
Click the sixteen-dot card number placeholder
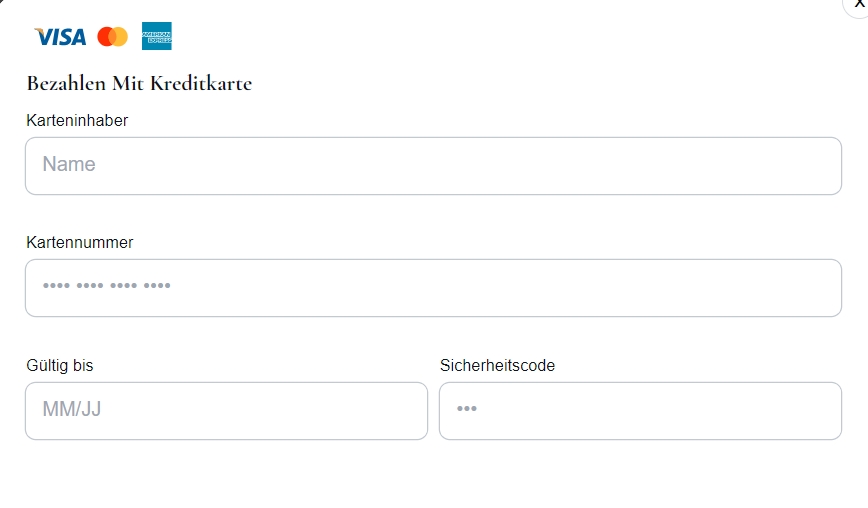(107, 286)
